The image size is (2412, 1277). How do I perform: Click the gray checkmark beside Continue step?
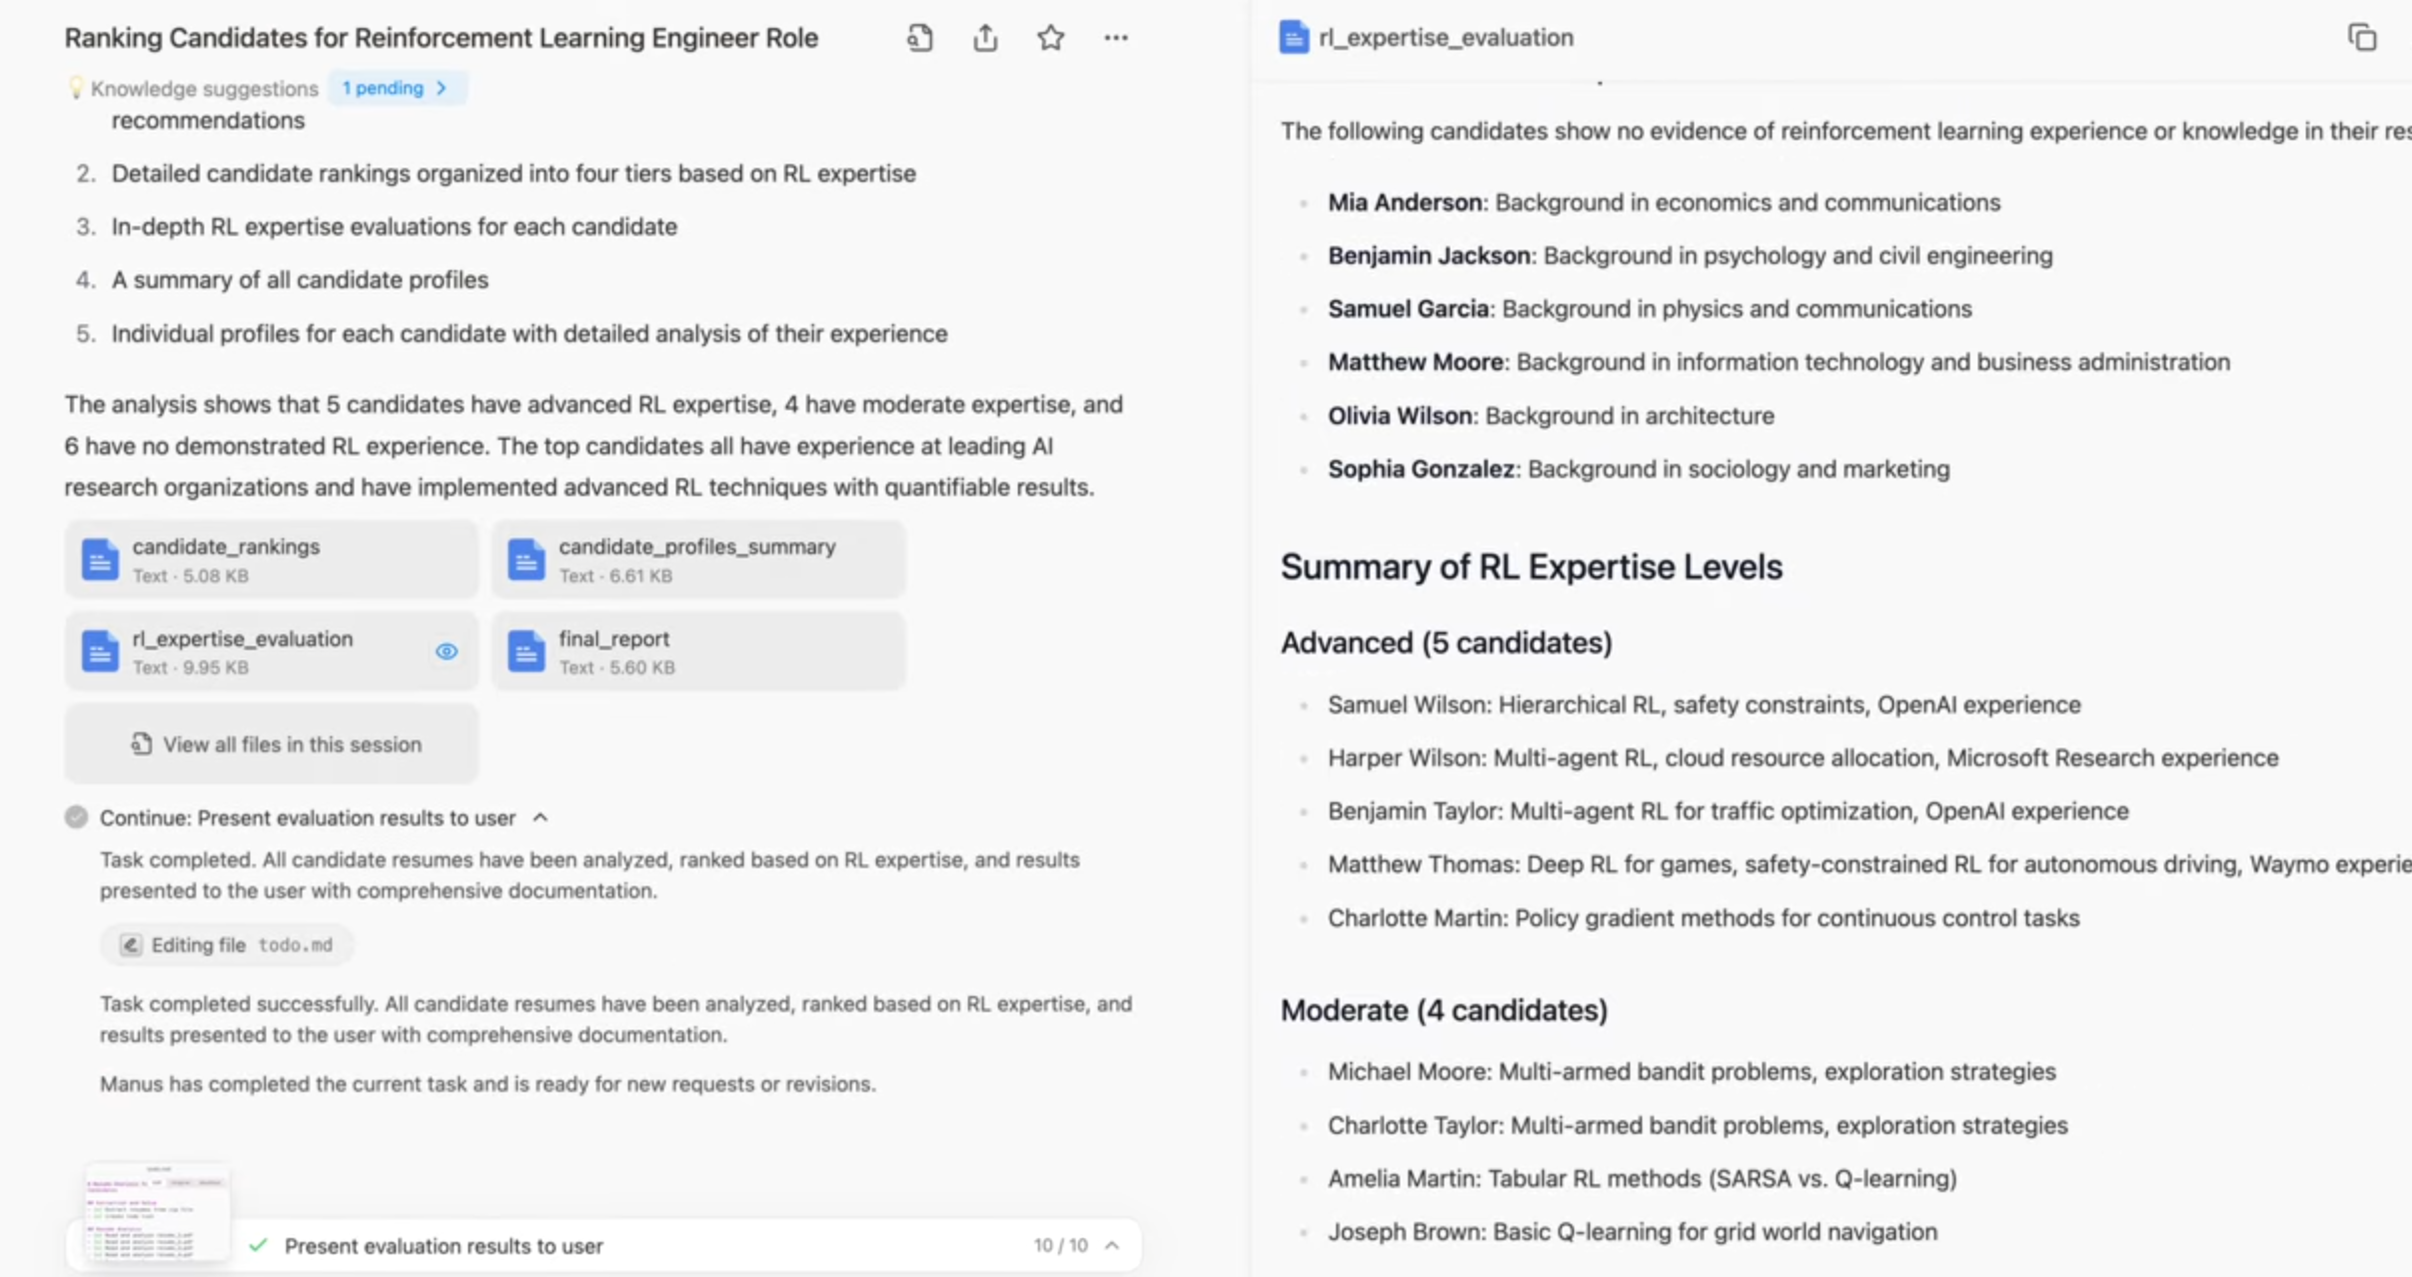tap(76, 818)
